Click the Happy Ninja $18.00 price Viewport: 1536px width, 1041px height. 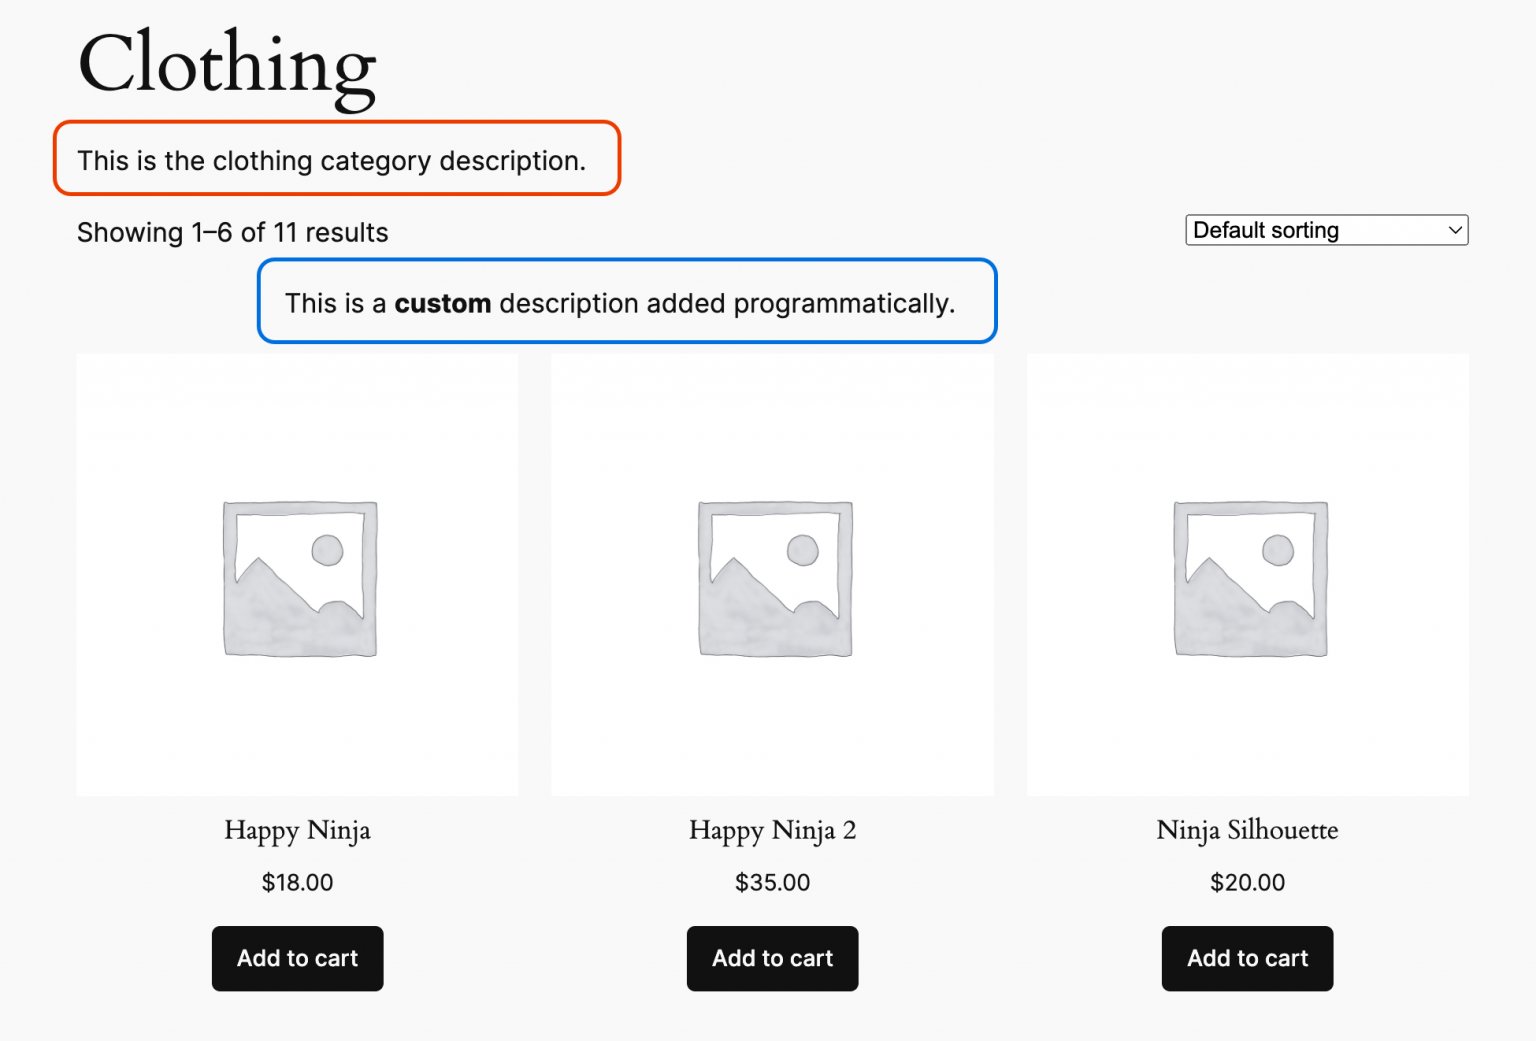[x=297, y=882]
